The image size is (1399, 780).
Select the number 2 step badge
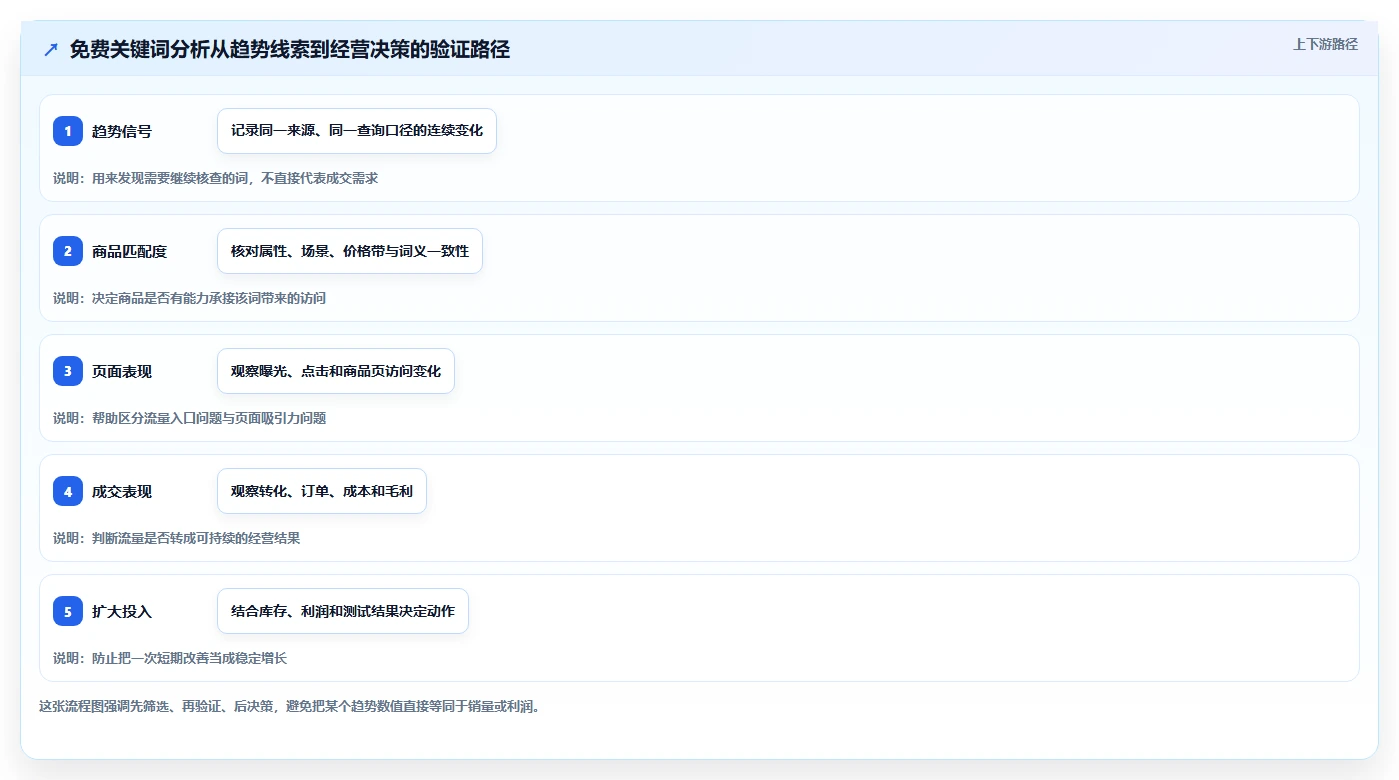coord(68,251)
